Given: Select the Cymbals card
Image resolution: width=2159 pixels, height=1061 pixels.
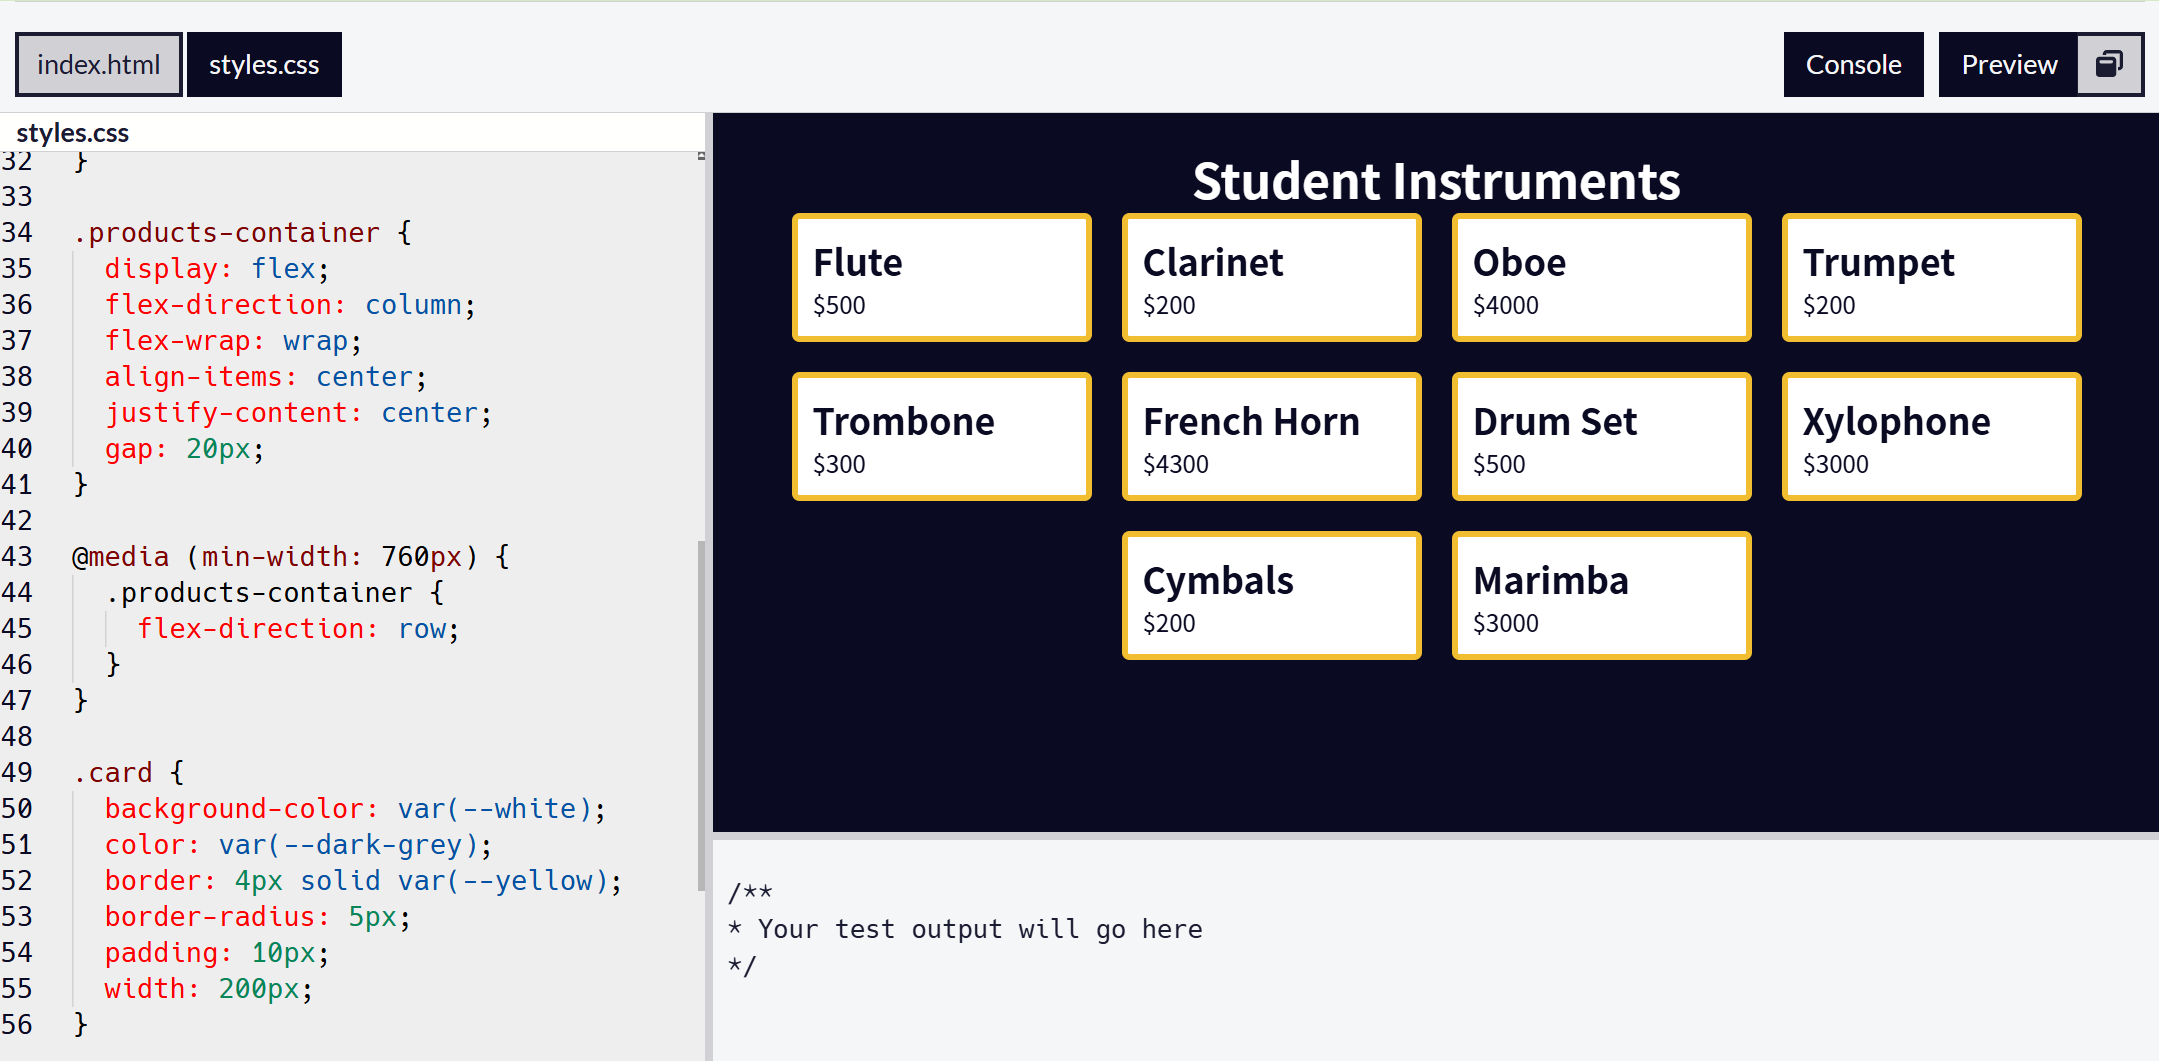Looking at the screenshot, I should pos(1271,595).
